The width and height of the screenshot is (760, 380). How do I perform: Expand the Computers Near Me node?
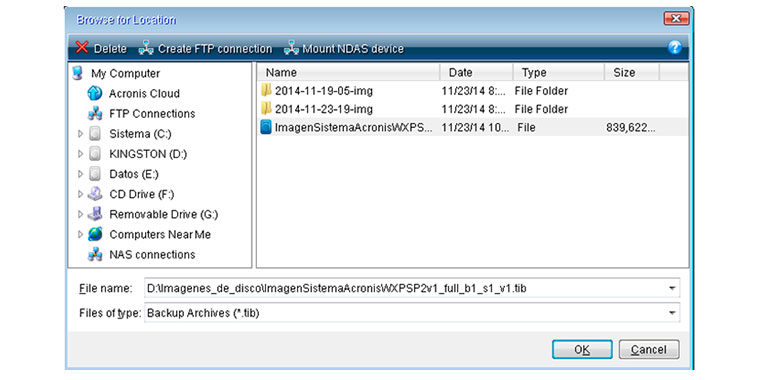pos(80,235)
